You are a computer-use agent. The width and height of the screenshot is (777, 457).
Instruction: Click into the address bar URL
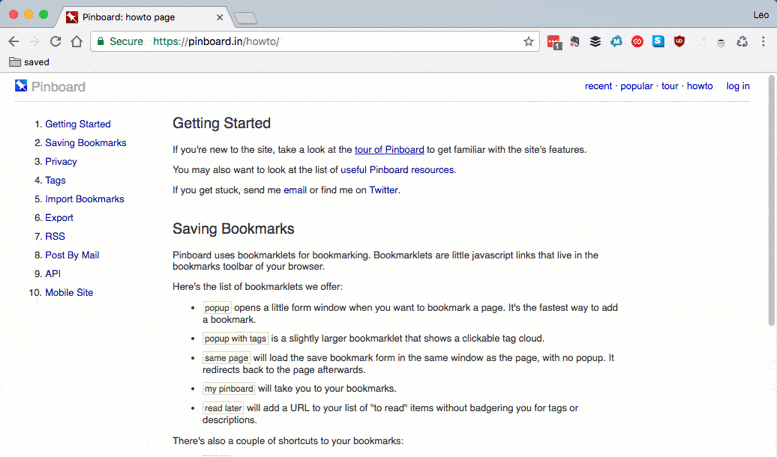point(317,42)
